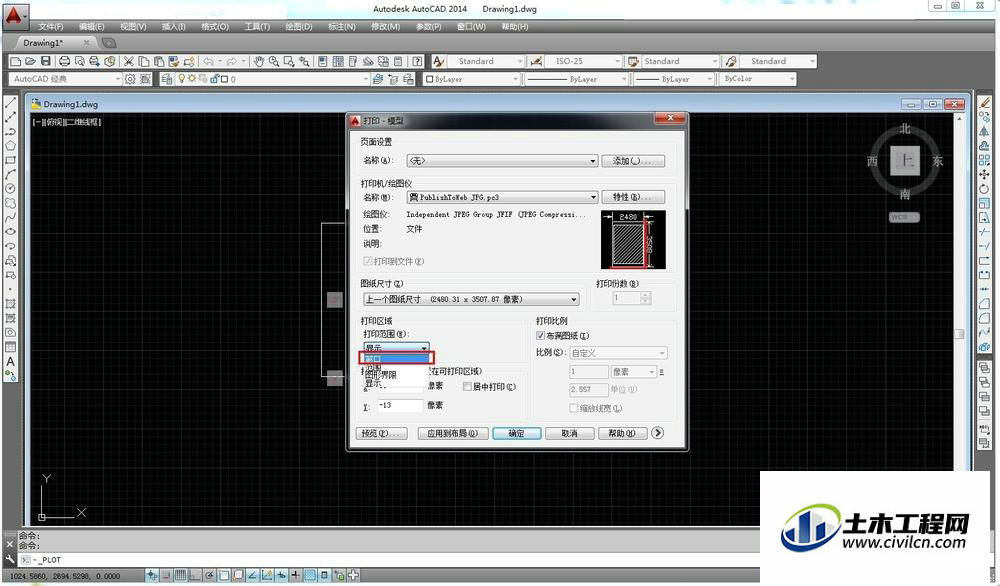Toggle Object Snap in status bar

[224, 575]
